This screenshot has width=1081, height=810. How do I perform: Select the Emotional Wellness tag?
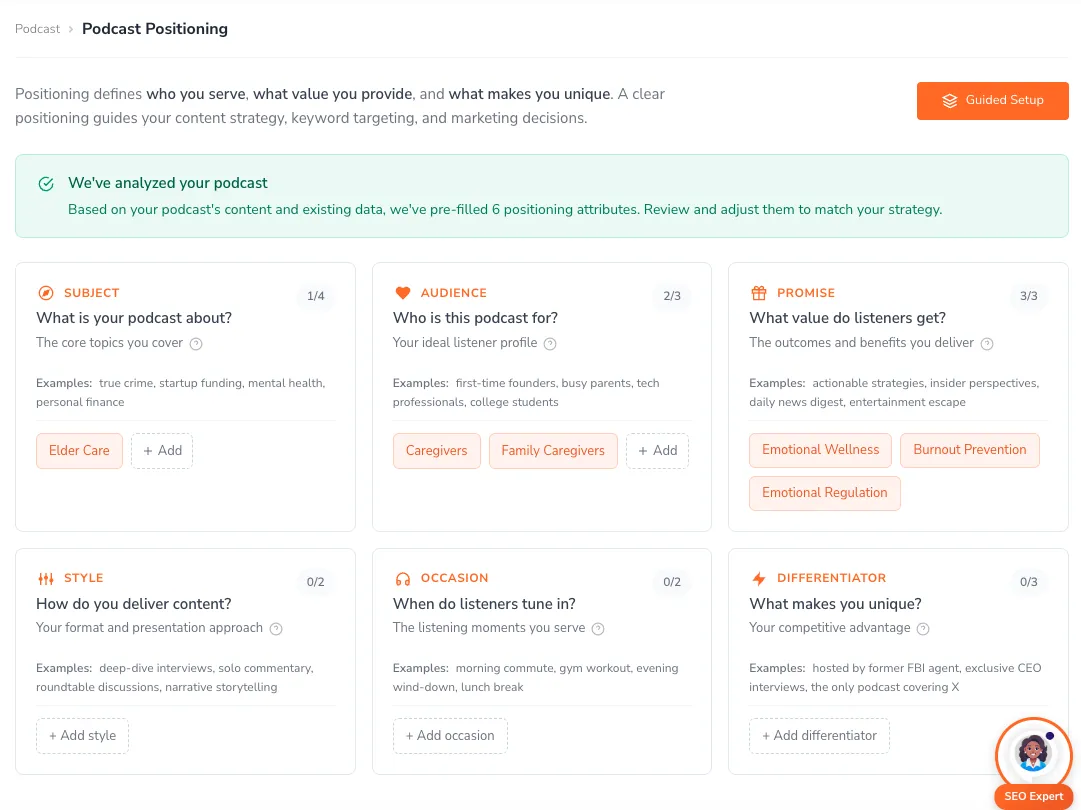[x=820, y=450]
